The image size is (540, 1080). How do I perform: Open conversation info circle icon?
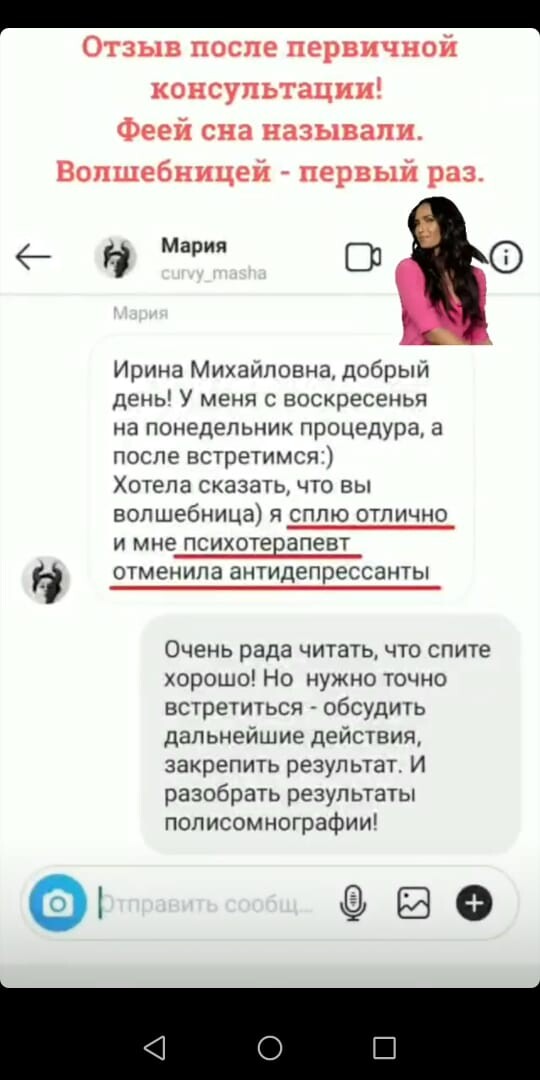506,259
